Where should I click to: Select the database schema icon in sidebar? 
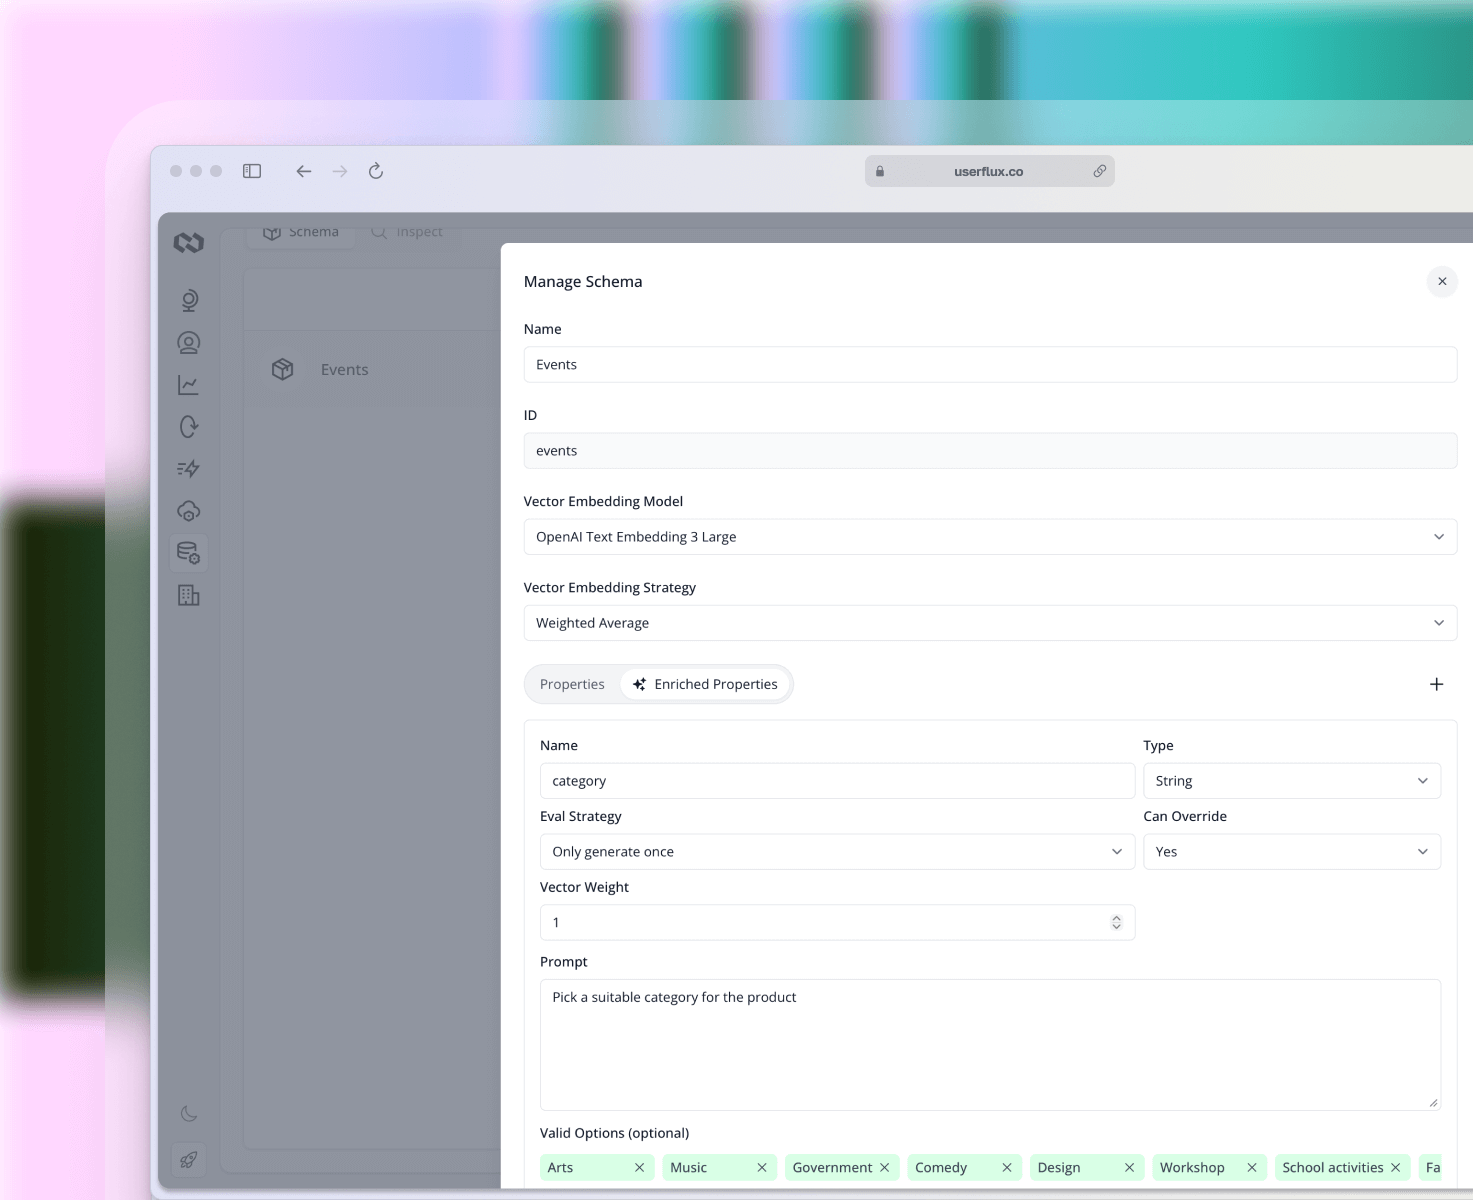188,553
